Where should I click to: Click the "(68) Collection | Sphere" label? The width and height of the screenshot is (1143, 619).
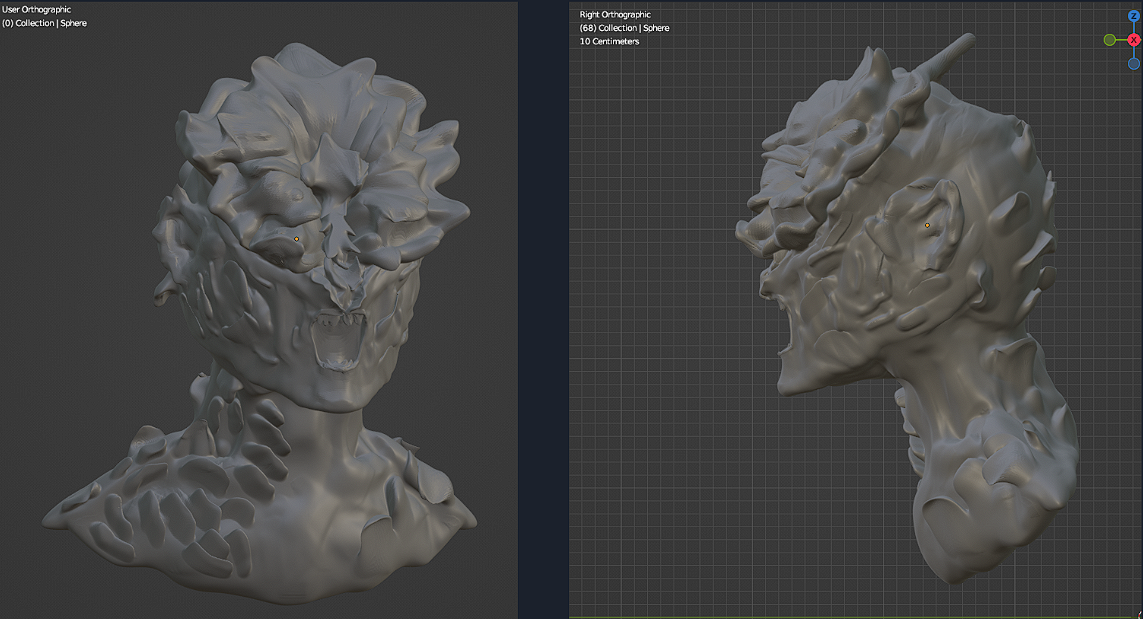pos(625,28)
